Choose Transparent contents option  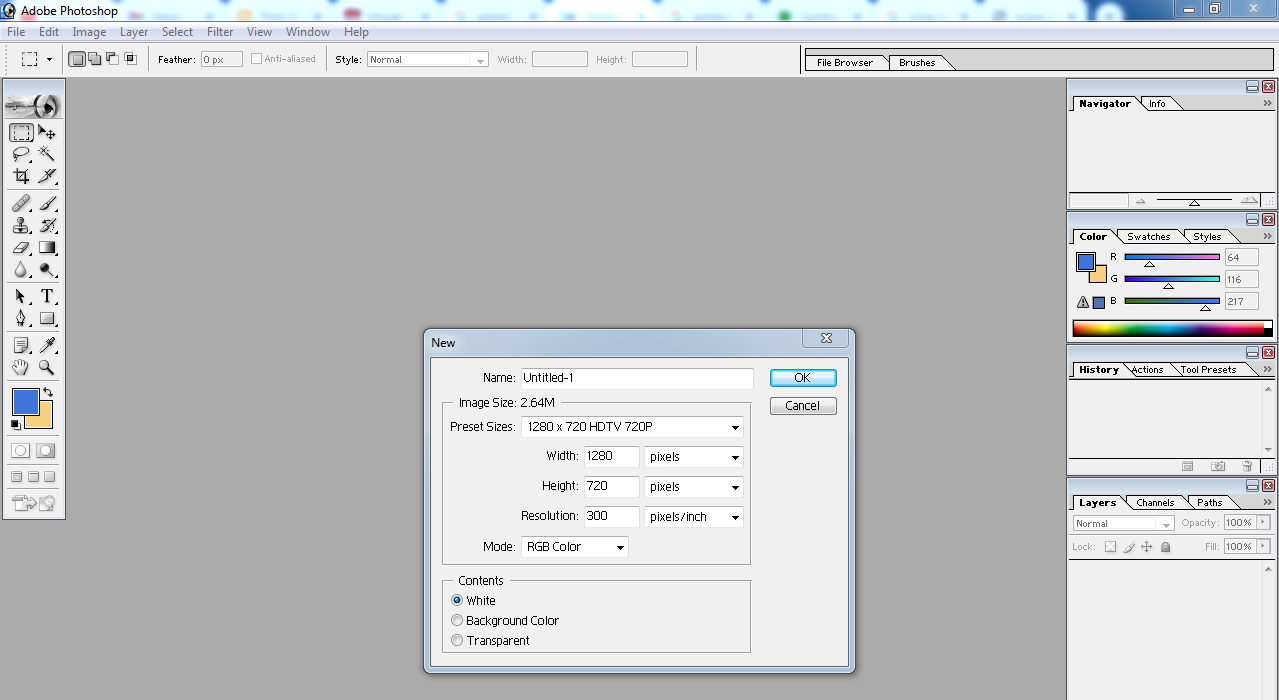pyautogui.click(x=457, y=641)
